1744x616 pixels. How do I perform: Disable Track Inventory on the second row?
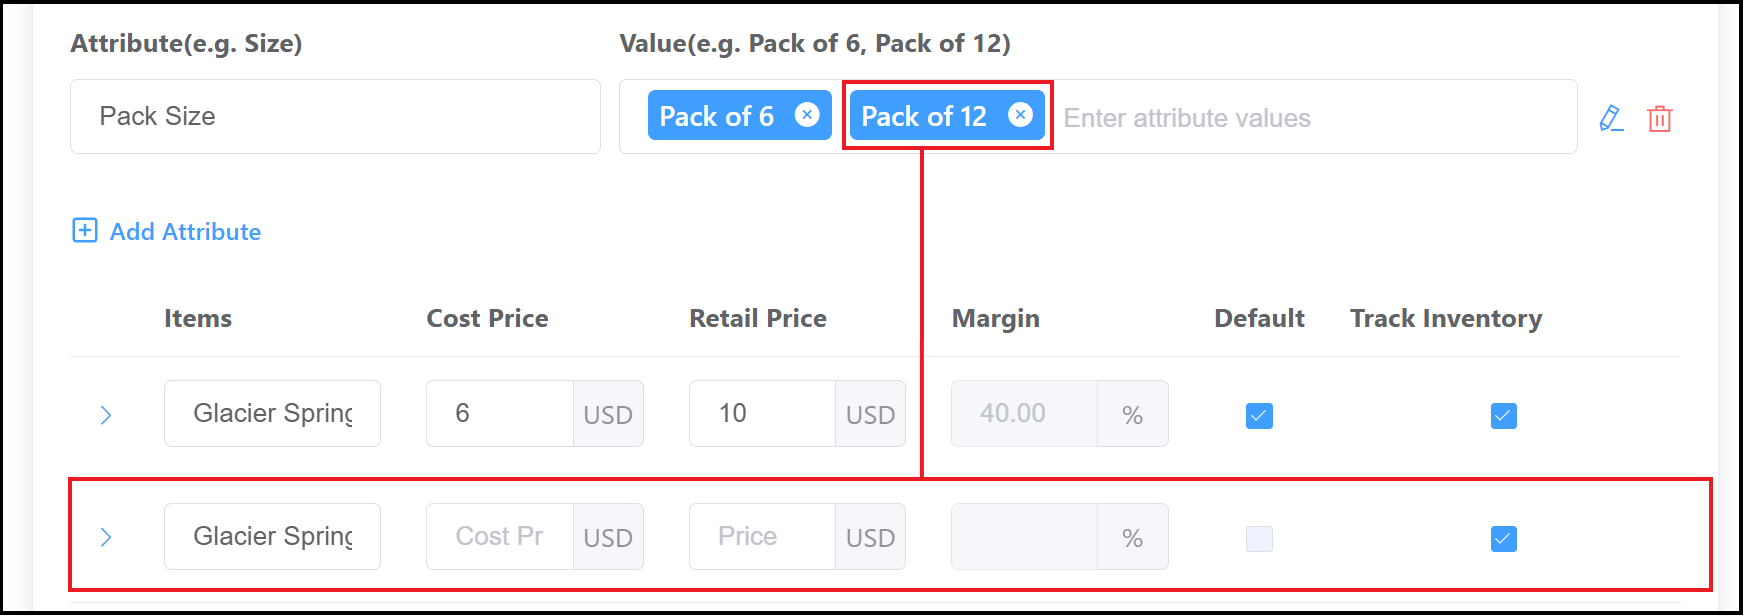click(x=1503, y=539)
